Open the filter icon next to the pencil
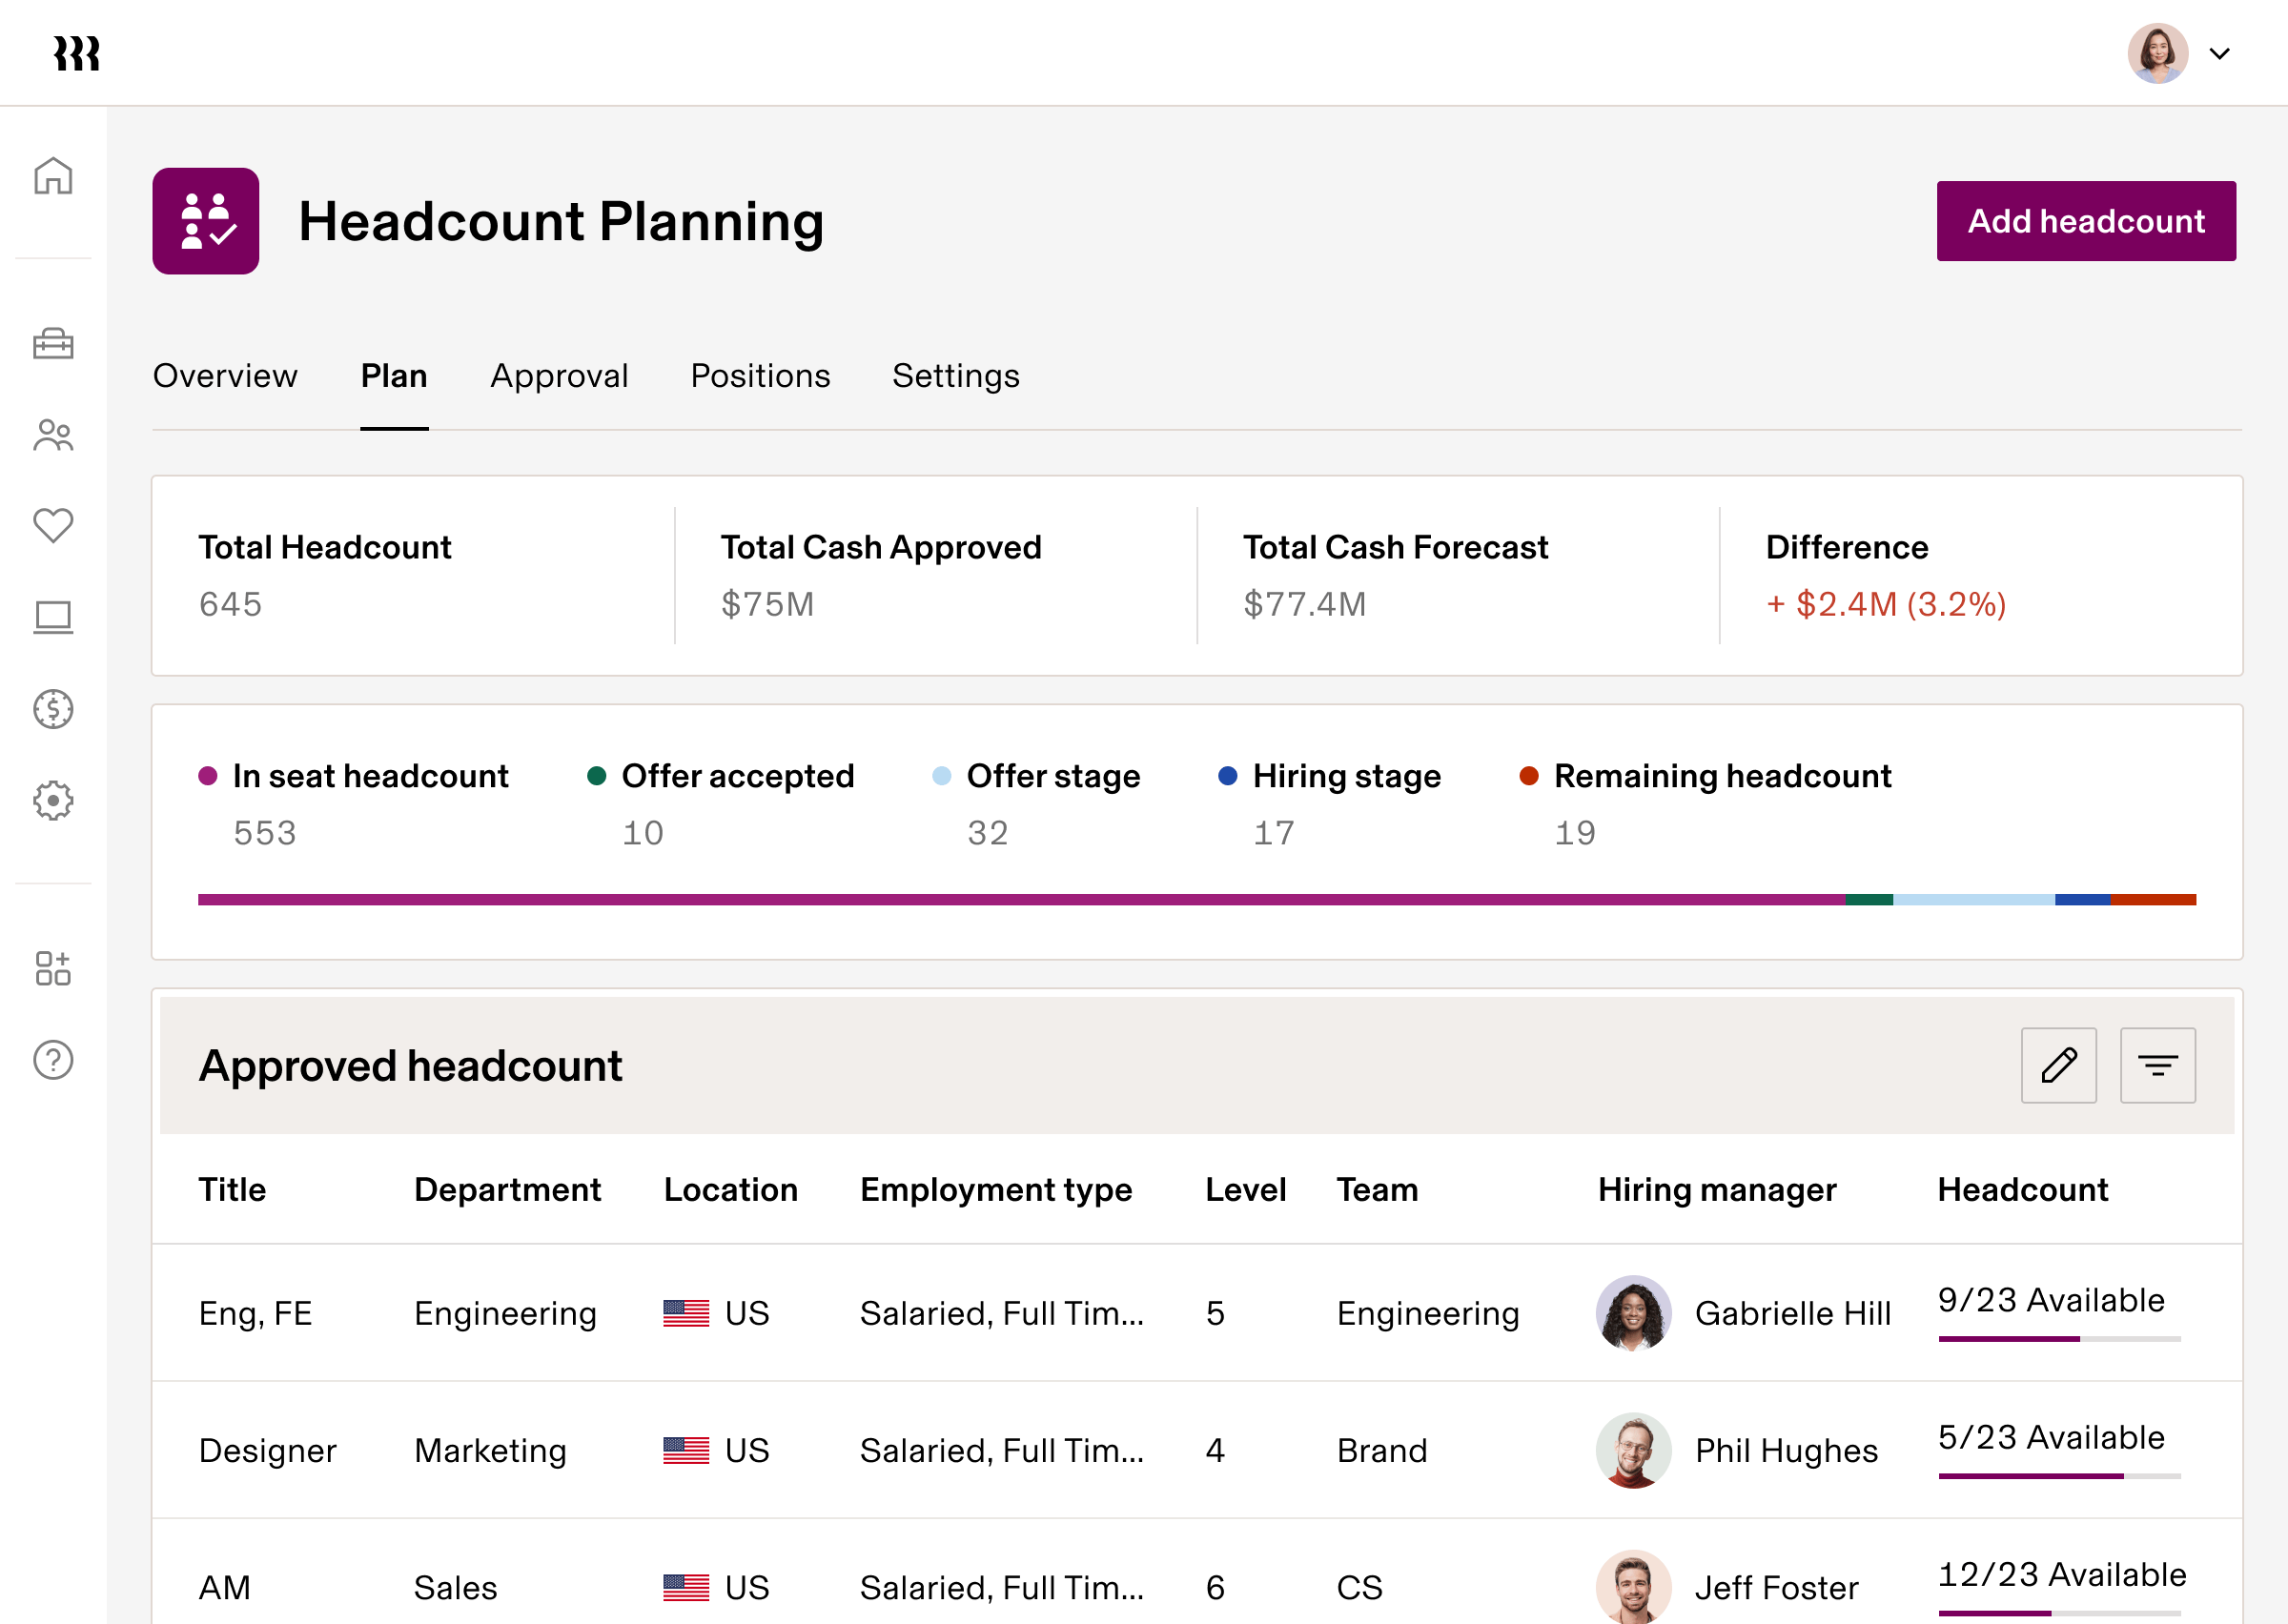 click(x=2158, y=1065)
